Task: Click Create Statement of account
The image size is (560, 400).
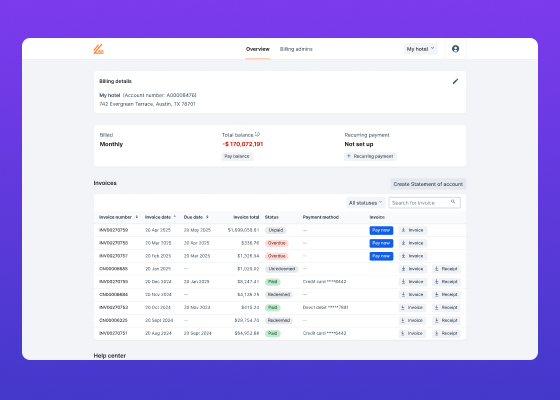Action: click(x=428, y=184)
